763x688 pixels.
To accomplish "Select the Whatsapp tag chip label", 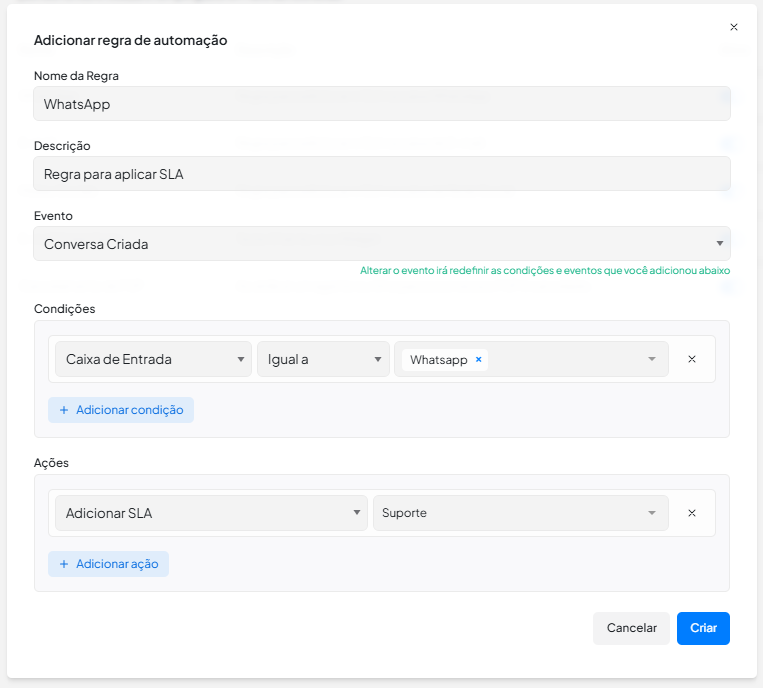I will [x=438, y=360].
